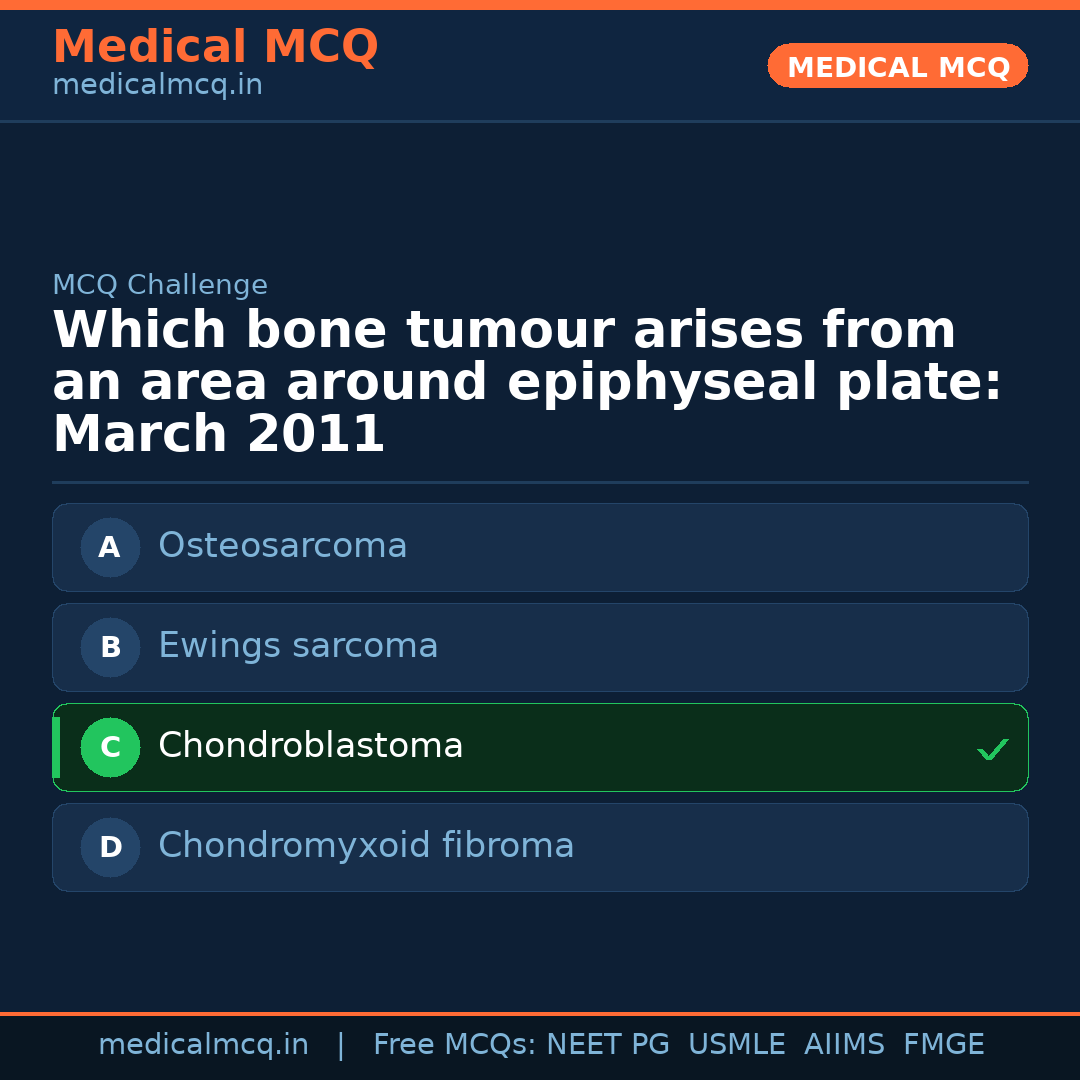The height and width of the screenshot is (1080, 1080).
Task: Click the green checkmark icon on option C
Action: click(992, 748)
